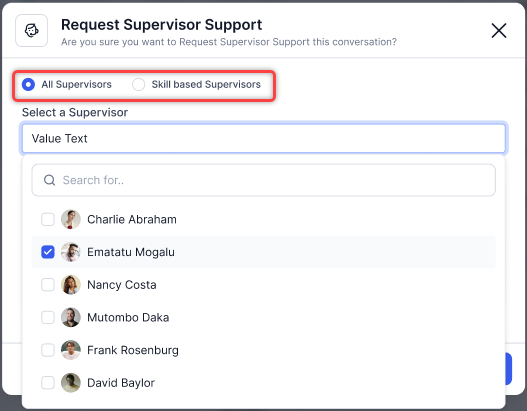Click the partially hidden blue button
527x411 pixels.
(509, 369)
